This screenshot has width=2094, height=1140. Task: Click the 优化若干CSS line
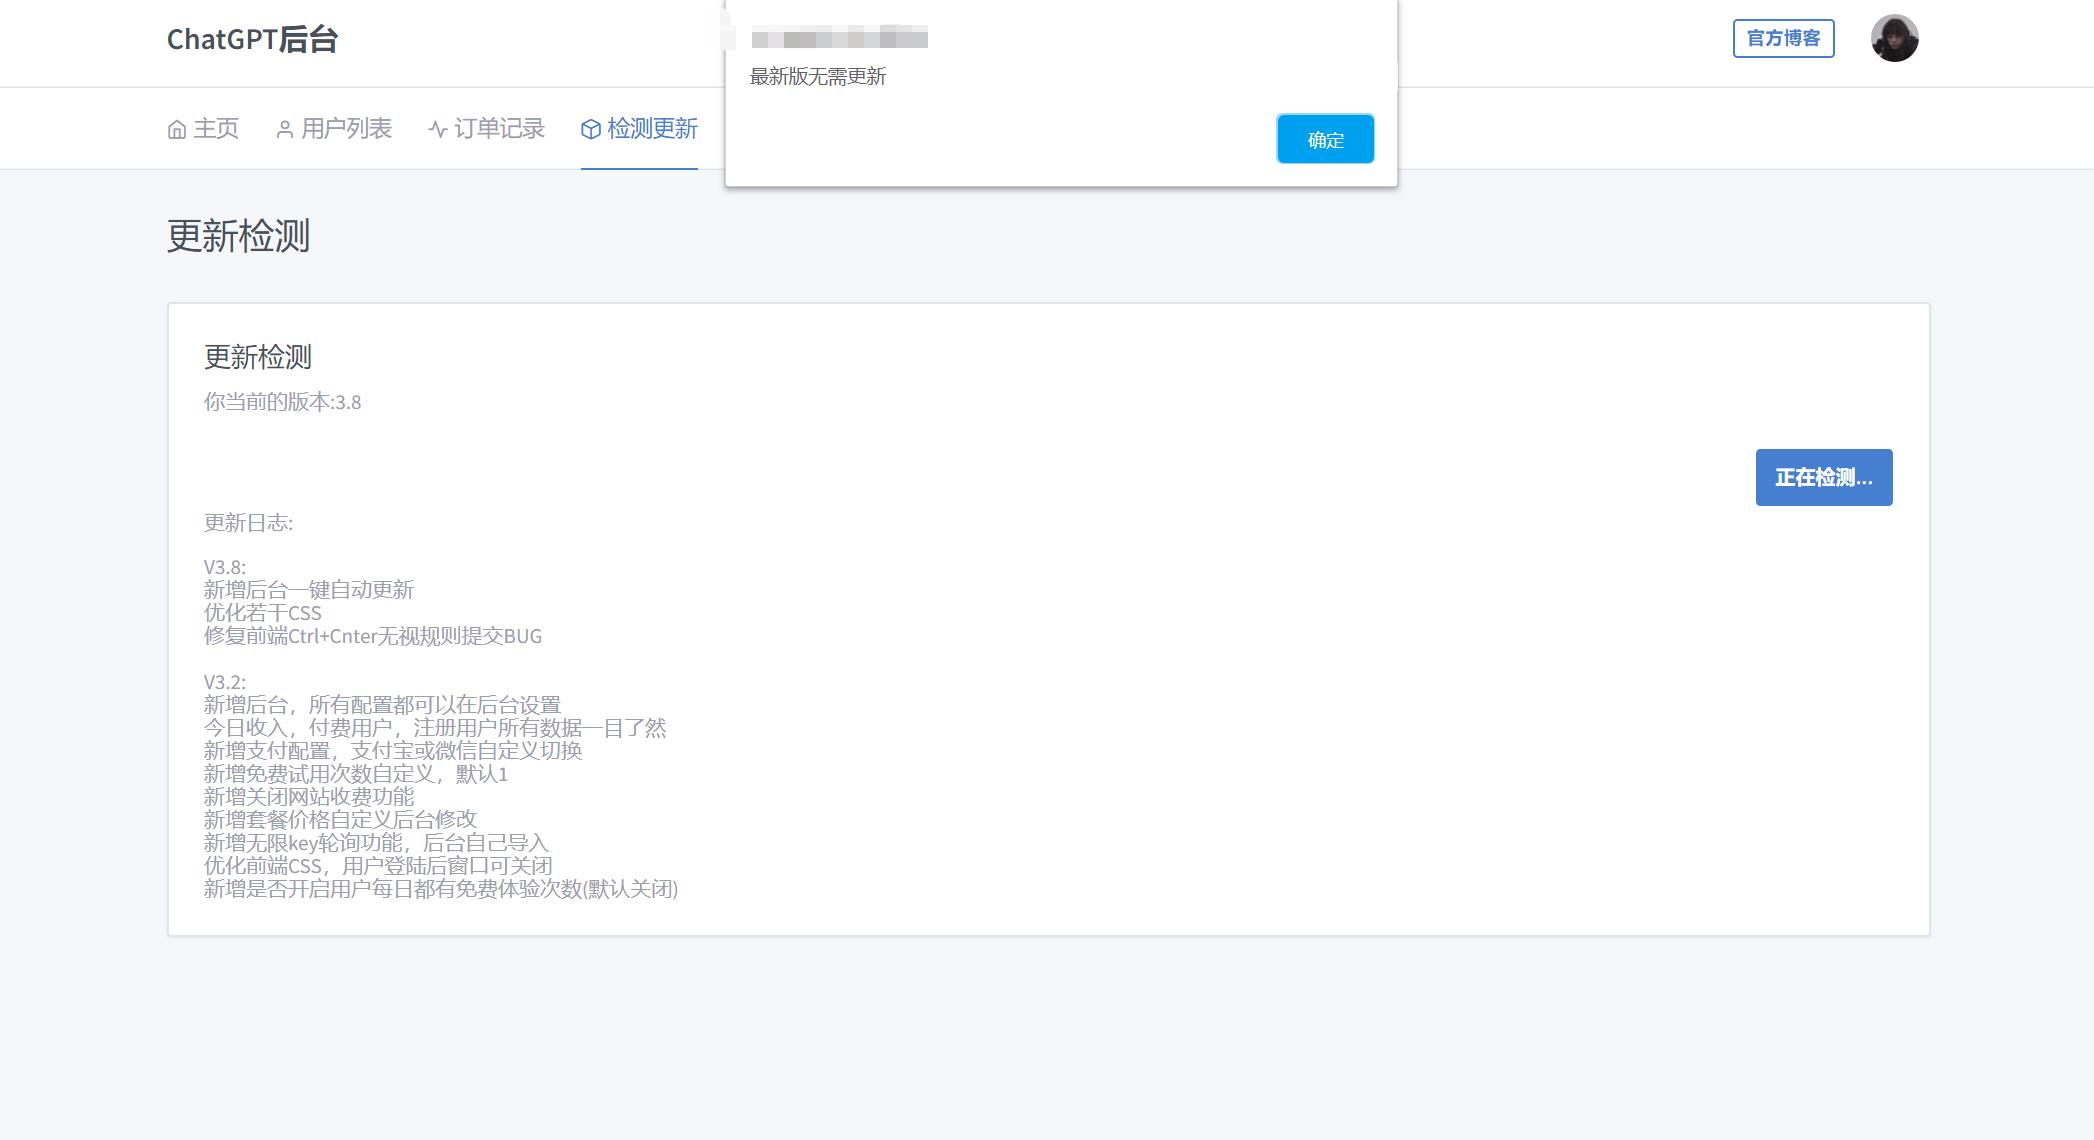coord(263,613)
